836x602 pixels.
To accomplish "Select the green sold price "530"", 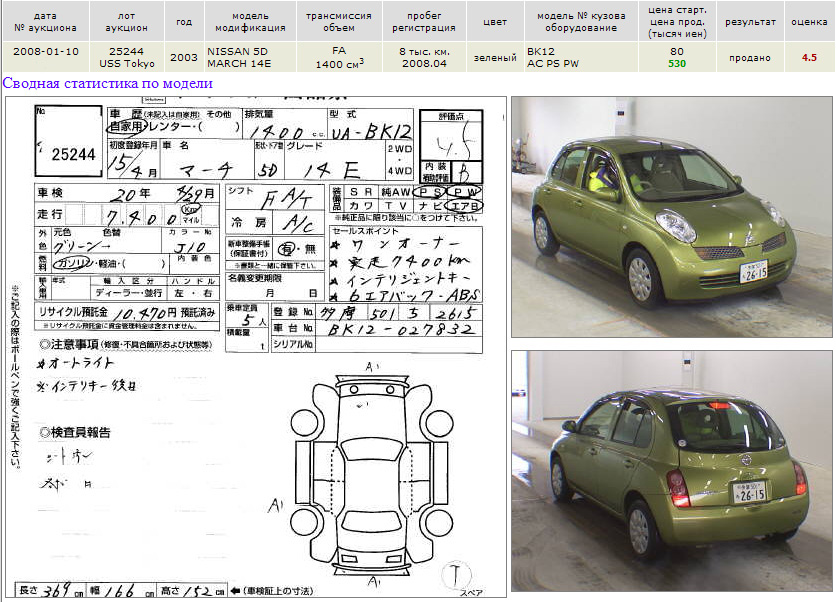I will [x=677, y=63].
